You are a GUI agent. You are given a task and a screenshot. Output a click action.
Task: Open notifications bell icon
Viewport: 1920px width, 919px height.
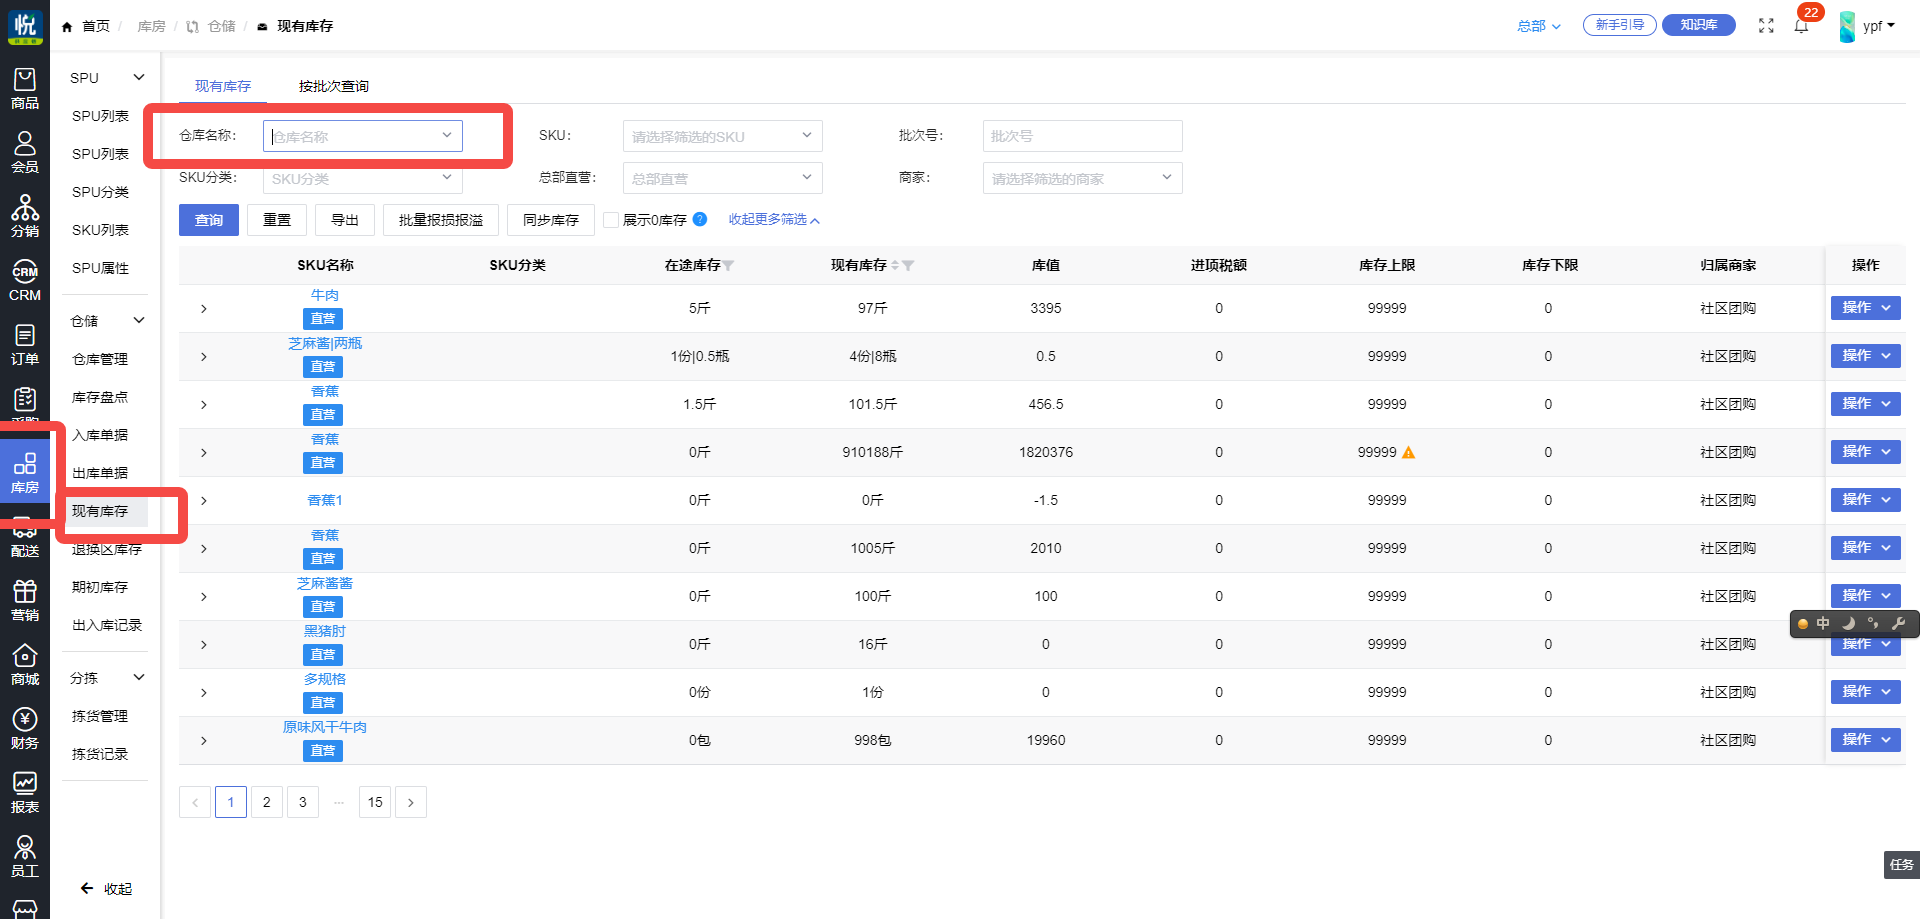pyautogui.click(x=1801, y=26)
